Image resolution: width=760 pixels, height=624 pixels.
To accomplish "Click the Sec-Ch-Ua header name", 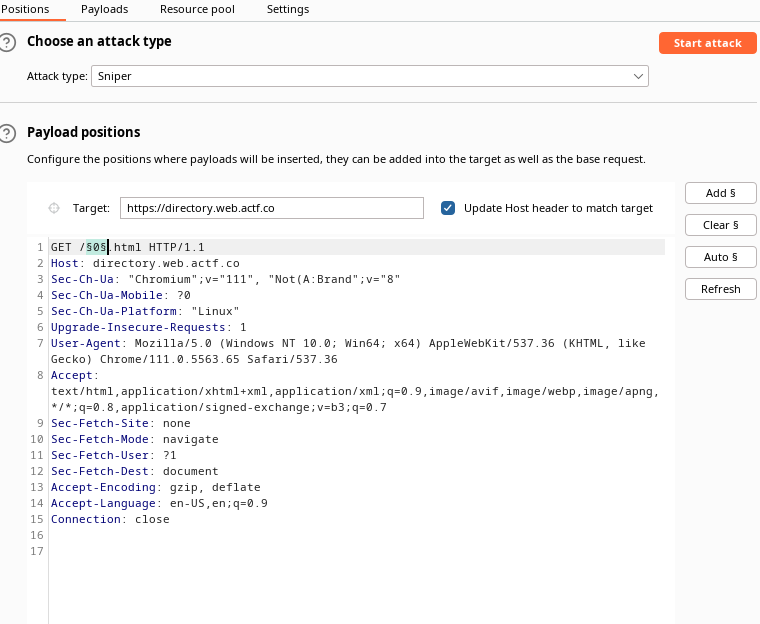I will click(82, 279).
